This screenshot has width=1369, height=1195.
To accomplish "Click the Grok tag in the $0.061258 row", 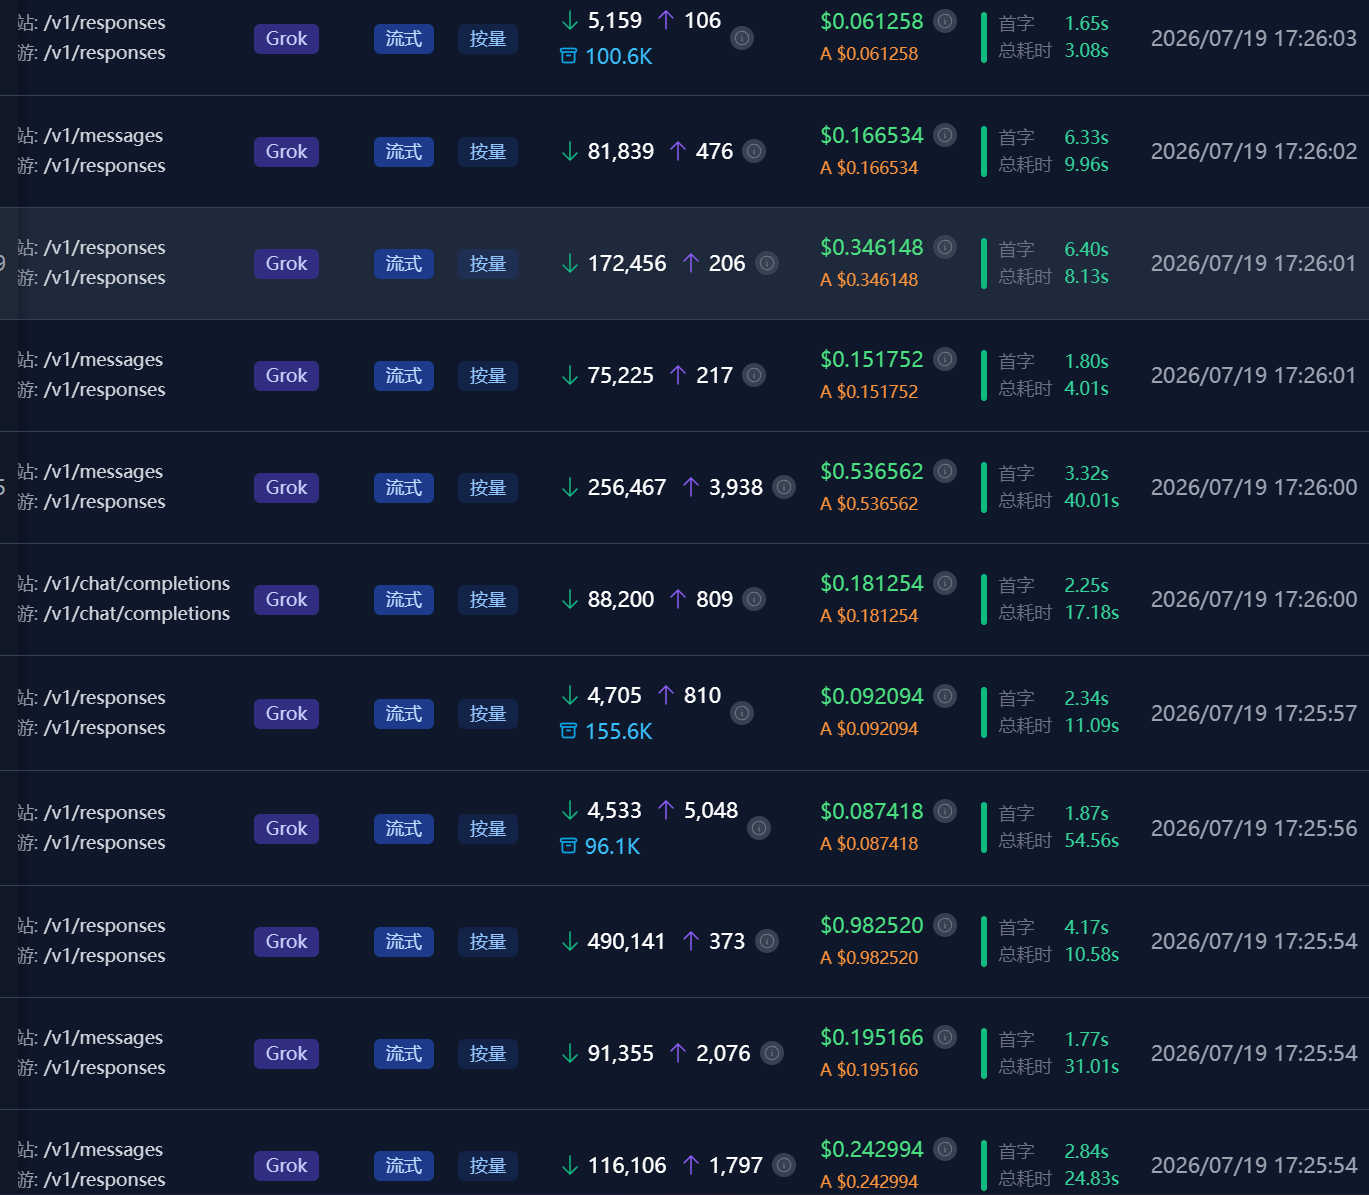I will [286, 39].
